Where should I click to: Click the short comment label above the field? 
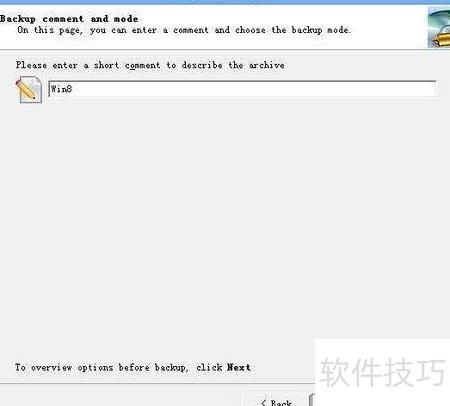(x=150, y=65)
